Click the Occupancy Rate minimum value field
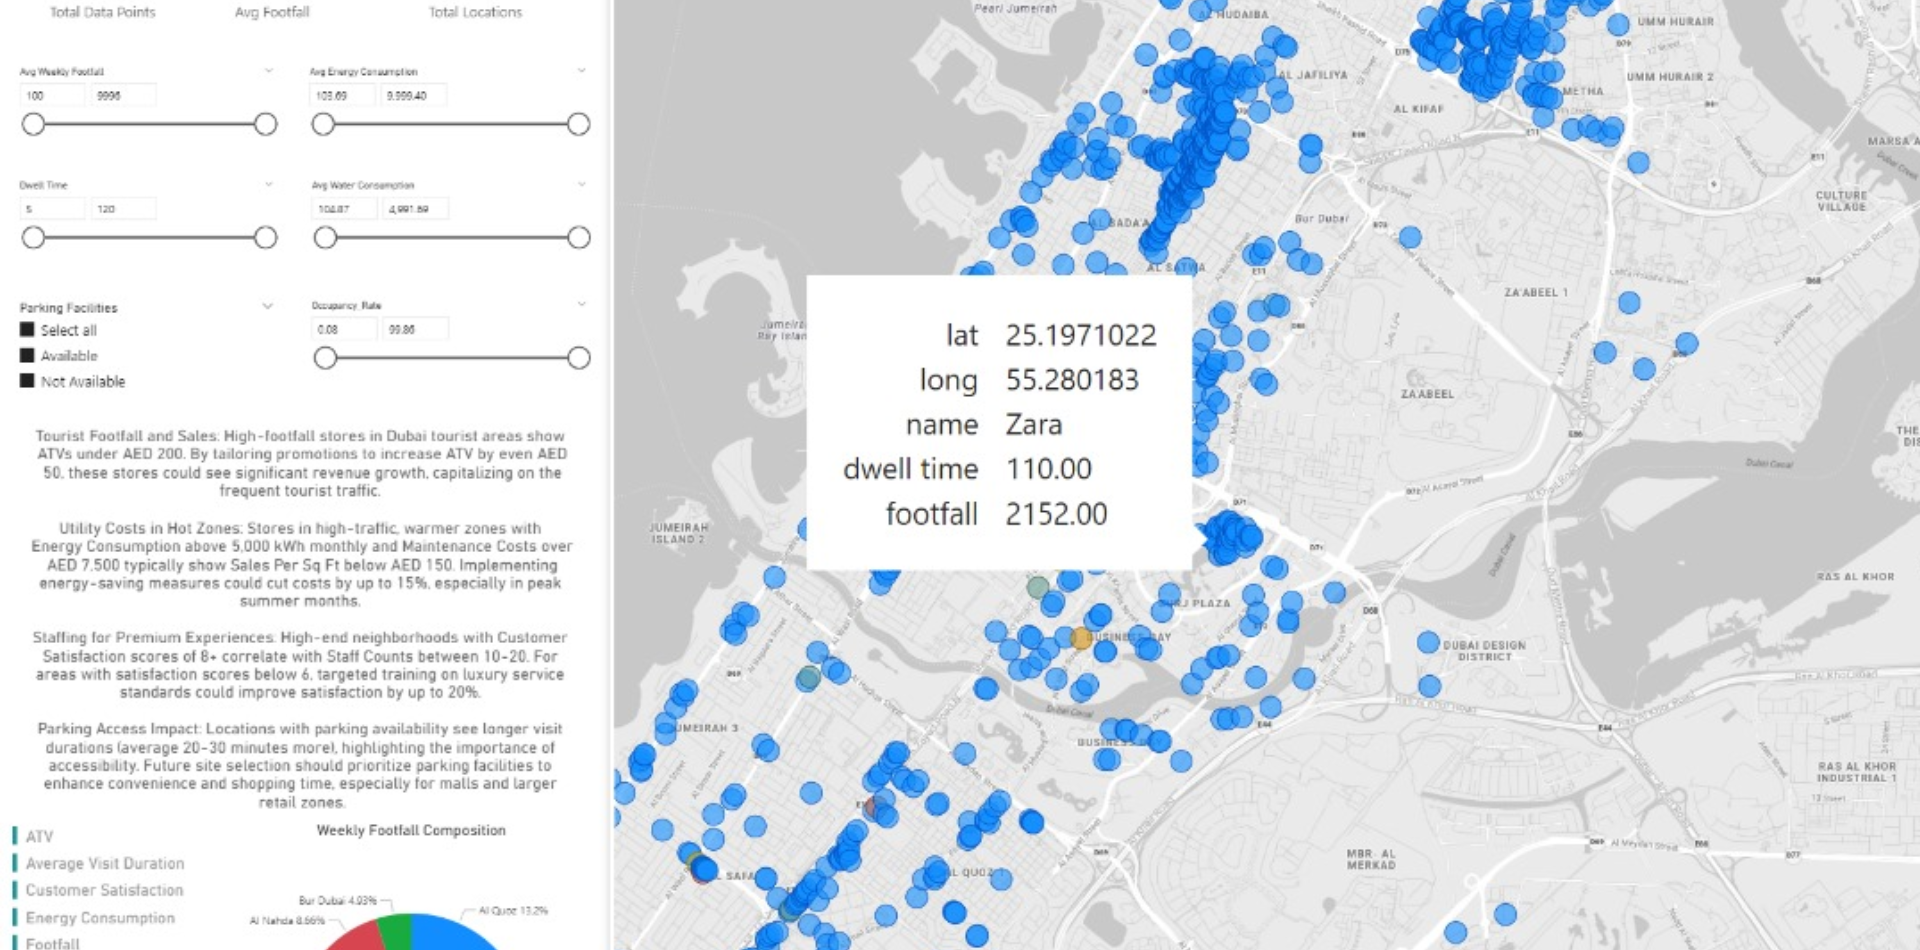Screen dimensions: 1920x950 coord(343,329)
